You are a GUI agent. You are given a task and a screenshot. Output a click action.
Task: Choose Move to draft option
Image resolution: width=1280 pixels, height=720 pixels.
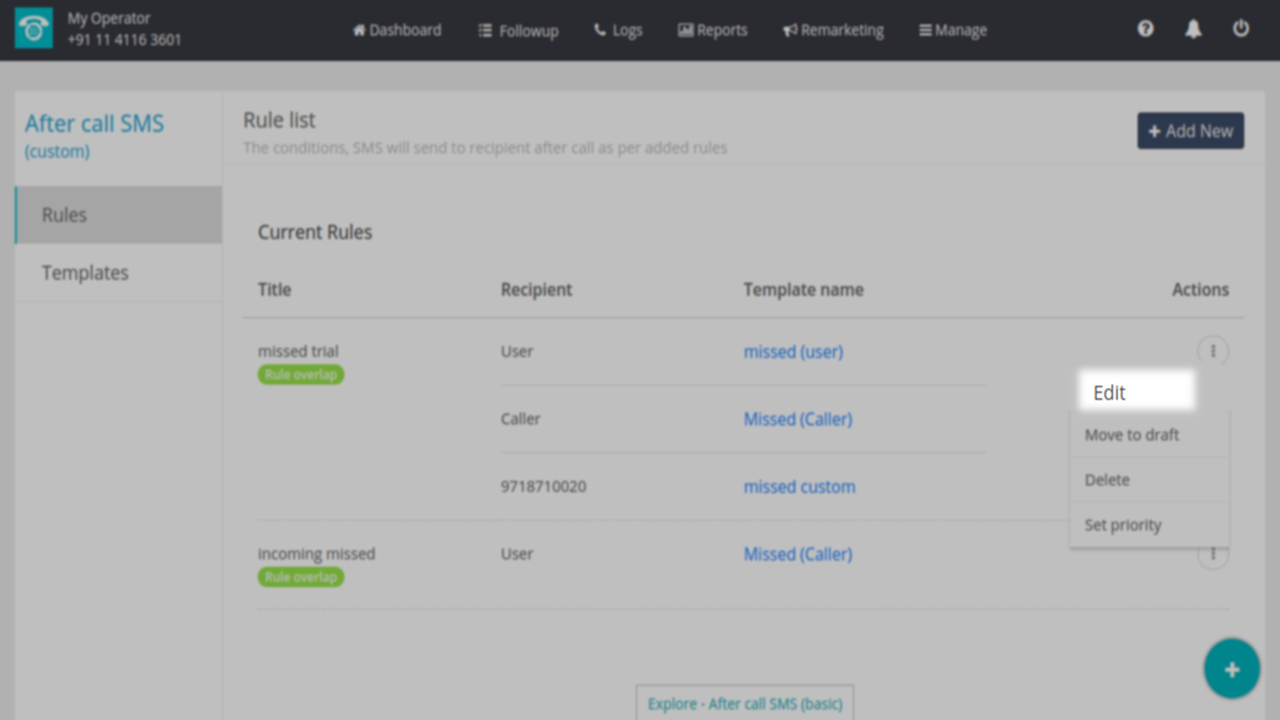coord(1132,435)
